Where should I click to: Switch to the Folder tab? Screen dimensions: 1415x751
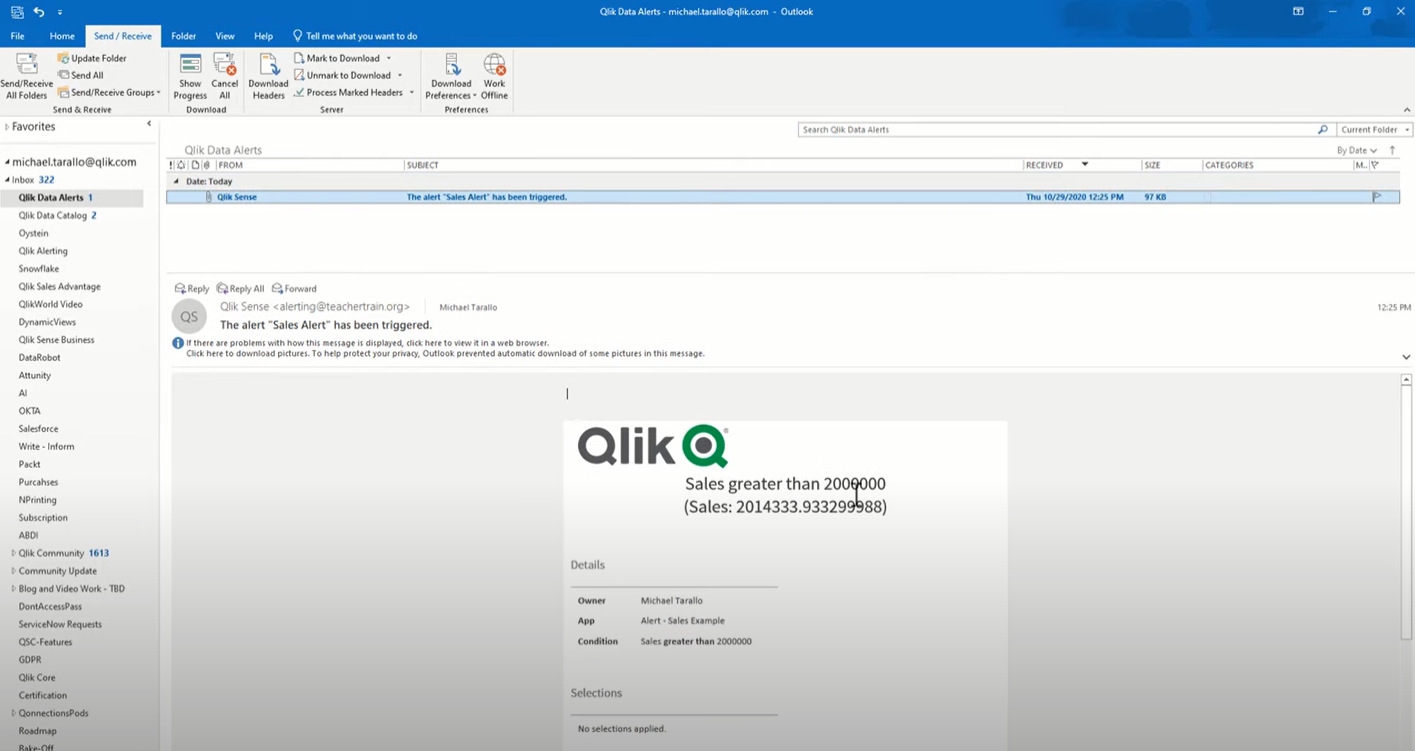coord(184,36)
